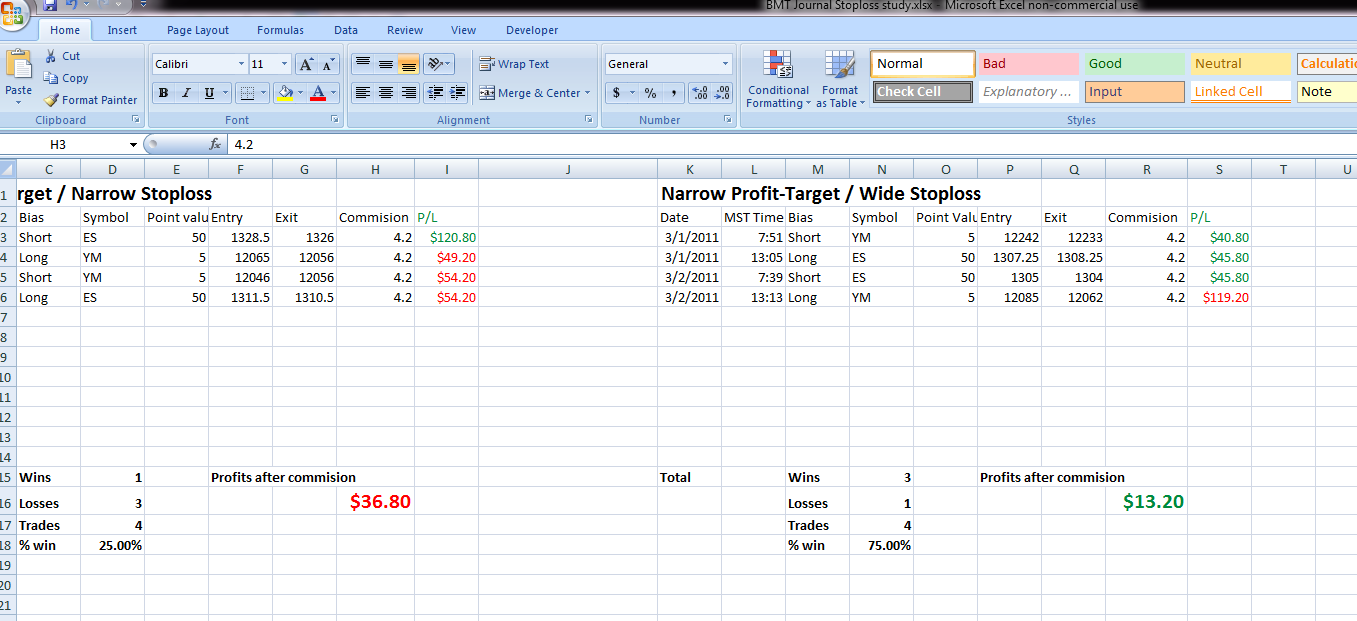The image size is (1357, 621).
Task: Expand the Paste options arrow
Action: [18, 103]
